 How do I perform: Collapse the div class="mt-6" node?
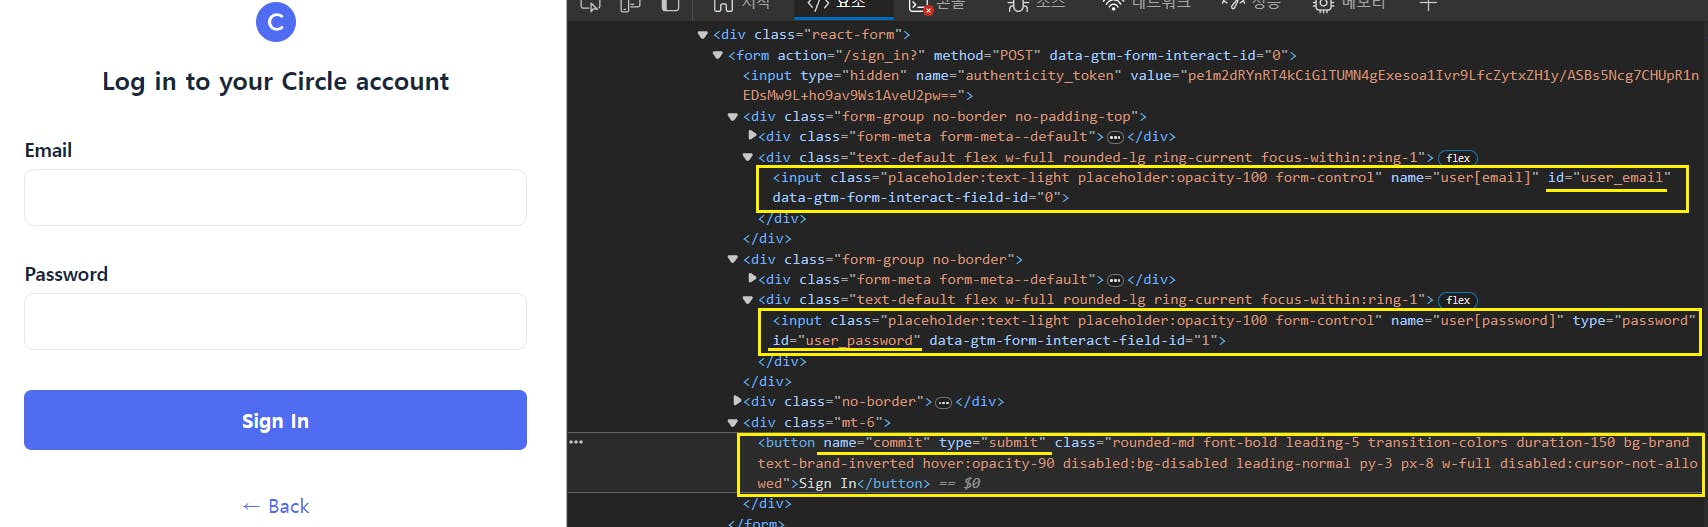[x=733, y=423]
